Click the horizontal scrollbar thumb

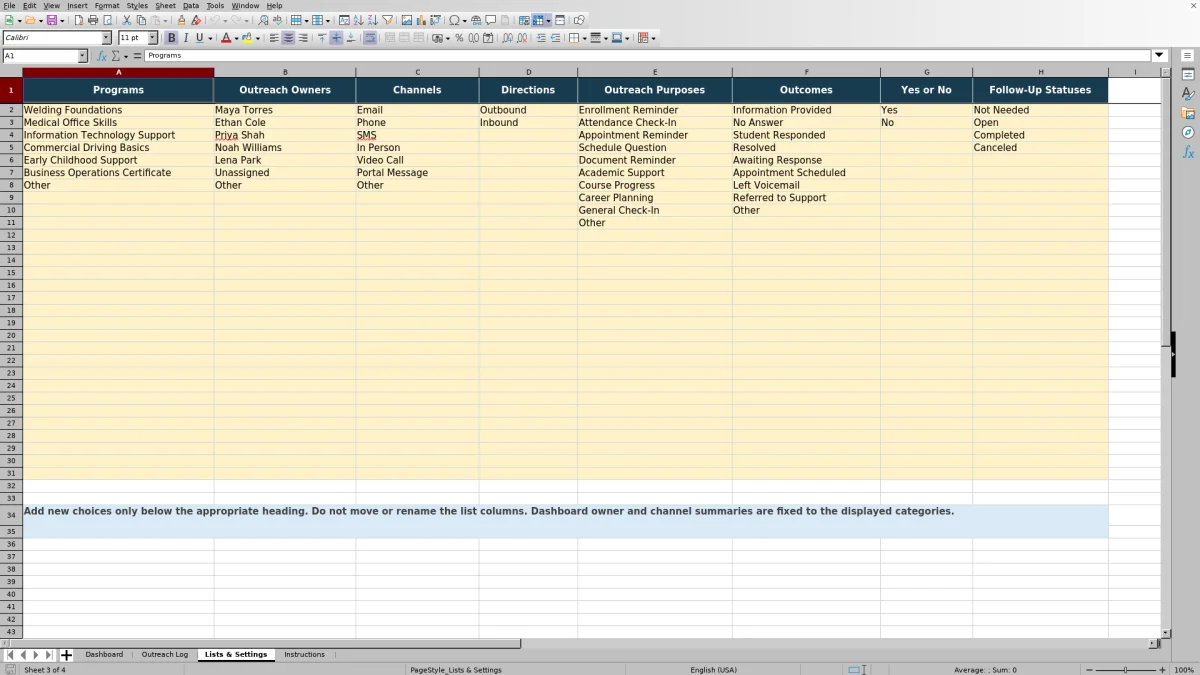tap(267, 644)
